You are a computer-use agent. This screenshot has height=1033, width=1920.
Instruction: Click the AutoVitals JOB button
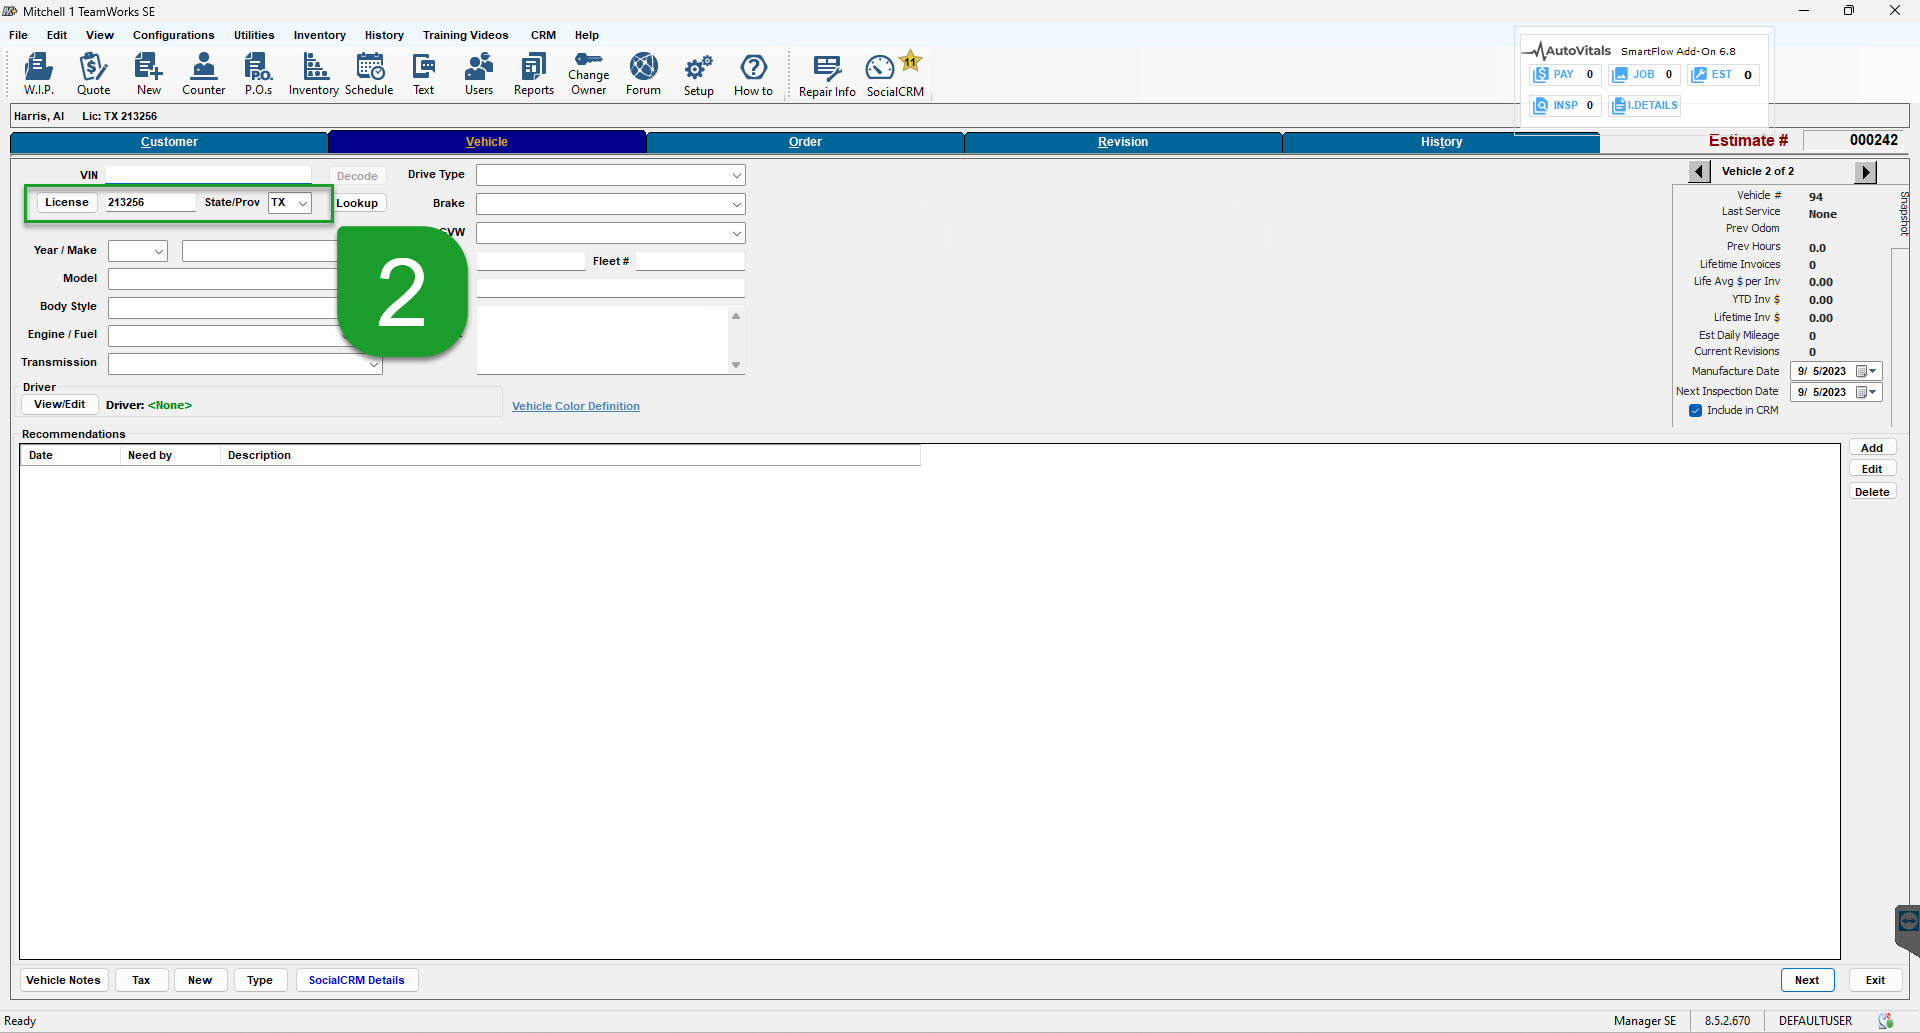pyautogui.click(x=1644, y=75)
